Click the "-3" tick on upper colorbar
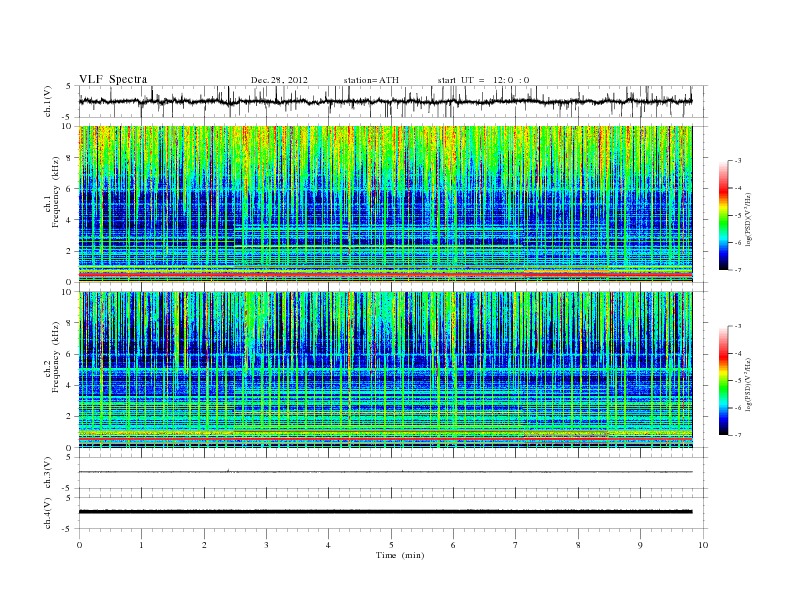Image resolution: width=792 pixels, height=612 pixels. pos(738,161)
